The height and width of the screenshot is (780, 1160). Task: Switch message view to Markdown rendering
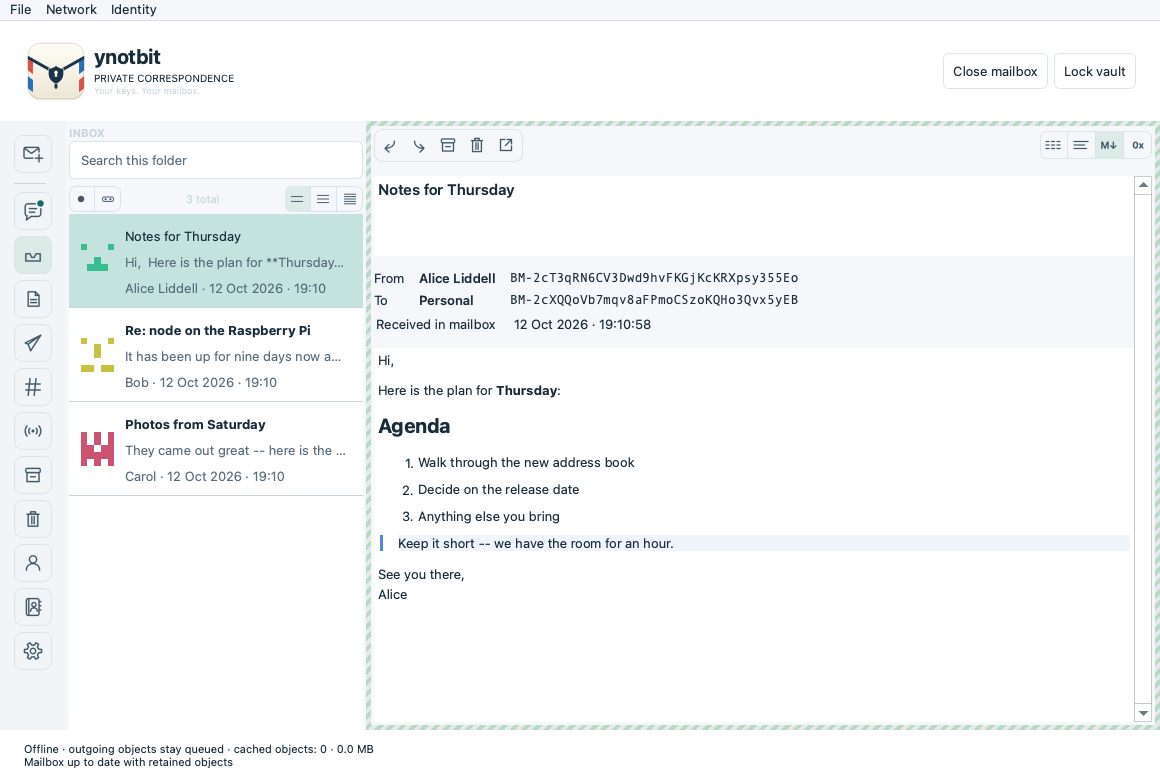tap(1108, 146)
